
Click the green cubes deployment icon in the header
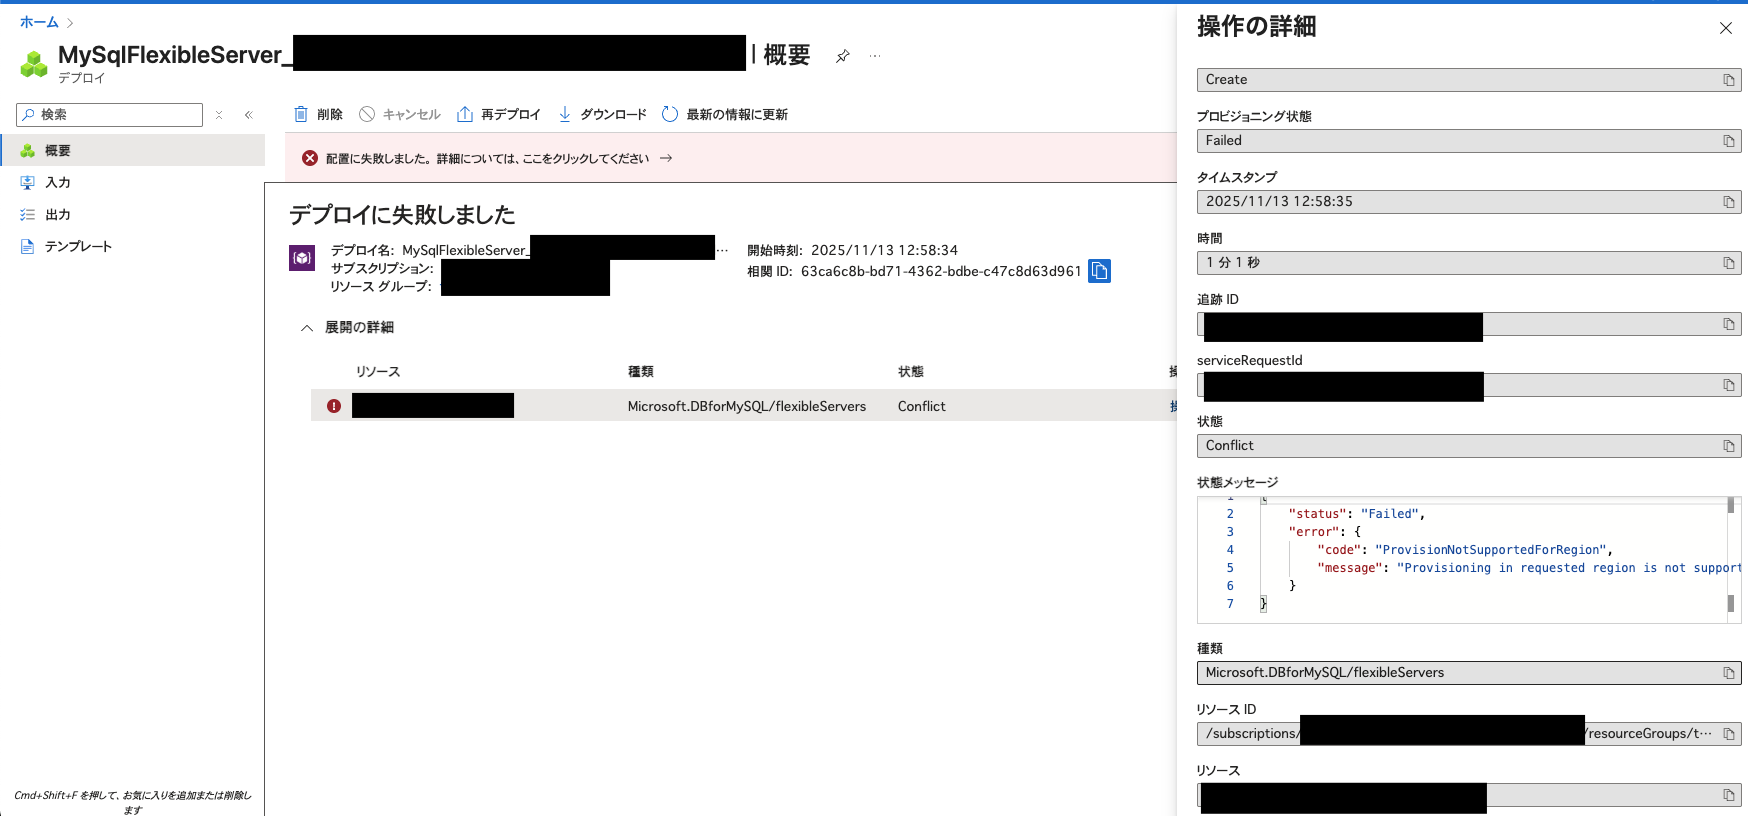coord(34,64)
